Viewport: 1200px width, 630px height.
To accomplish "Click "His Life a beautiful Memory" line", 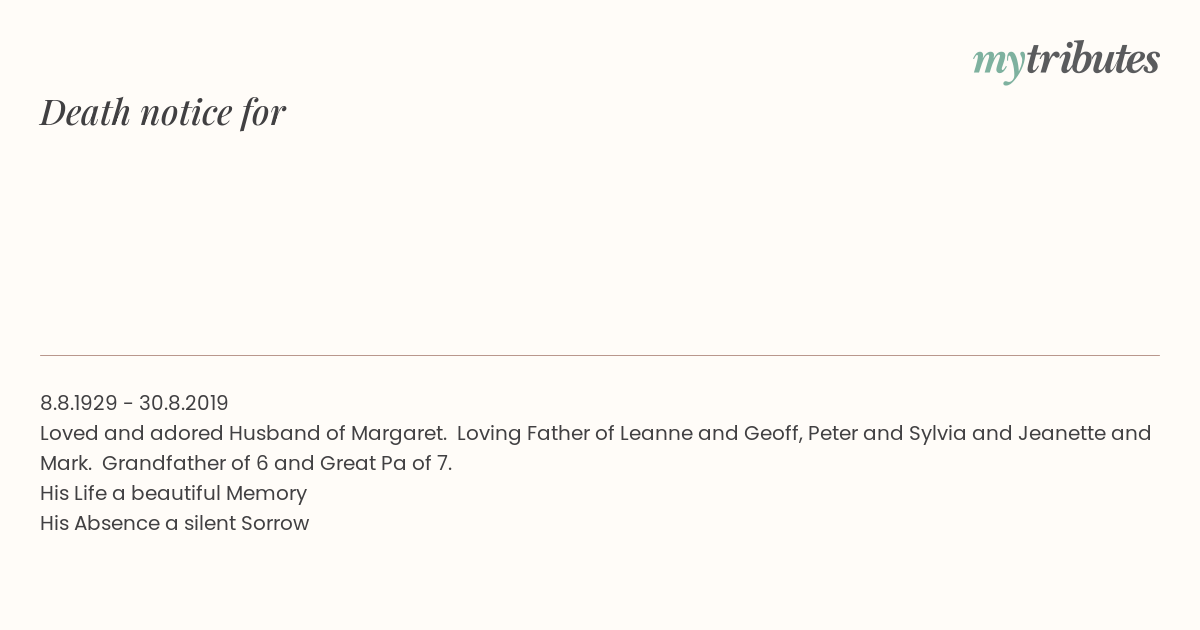I will coord(173,493).
